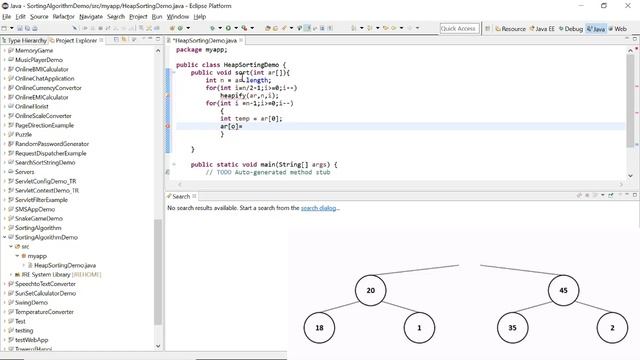Switch to the Java EE perspective

(542, 29)
